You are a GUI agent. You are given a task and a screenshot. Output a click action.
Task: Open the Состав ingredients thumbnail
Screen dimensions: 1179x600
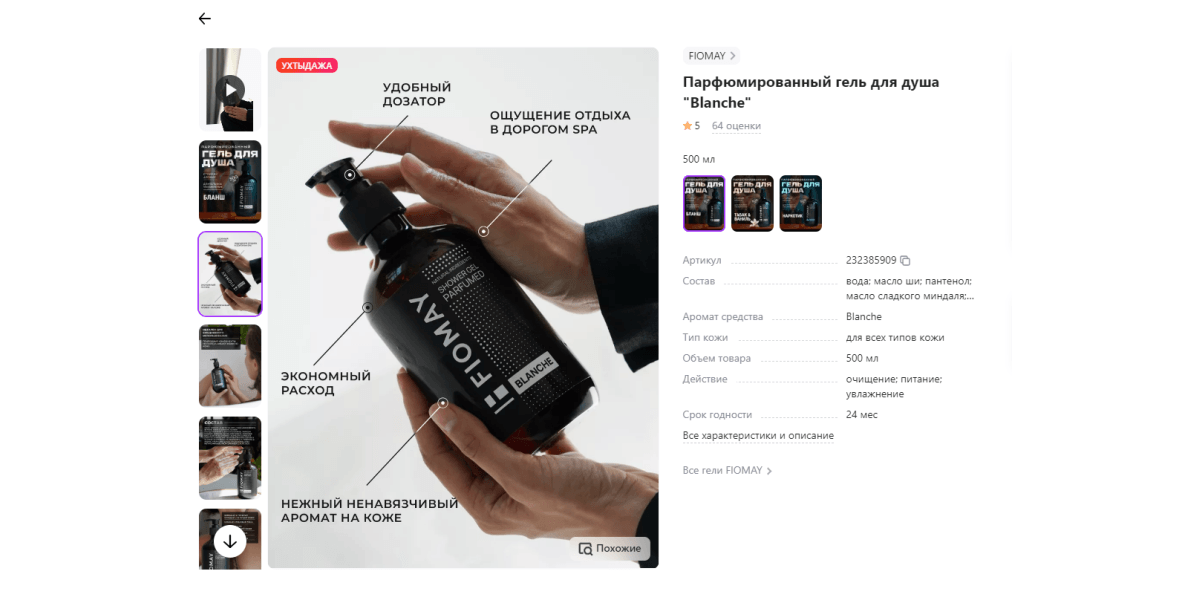230,458
